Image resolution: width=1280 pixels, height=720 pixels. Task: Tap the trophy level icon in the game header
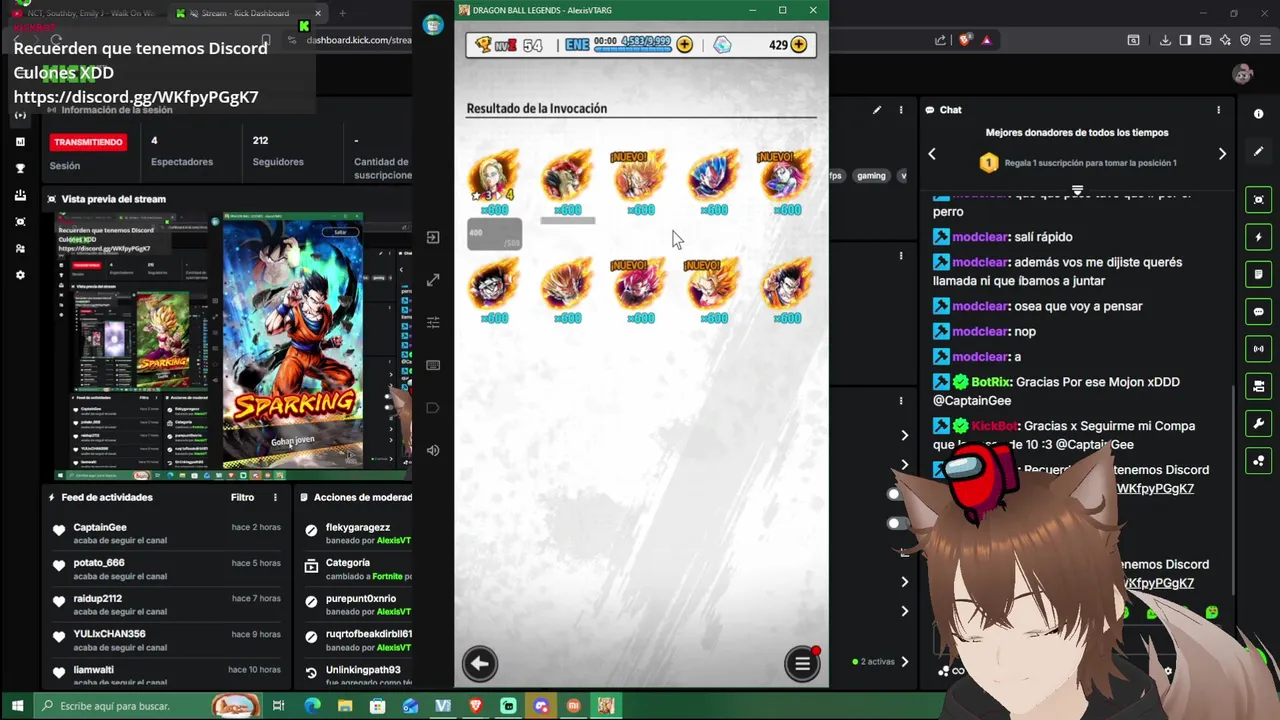[x=483, y=45]
